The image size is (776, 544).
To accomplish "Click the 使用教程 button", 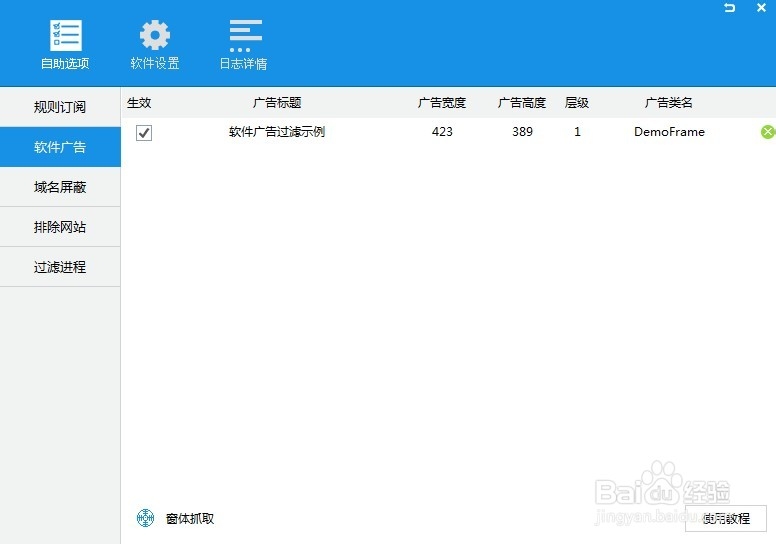I will (726, 518).
